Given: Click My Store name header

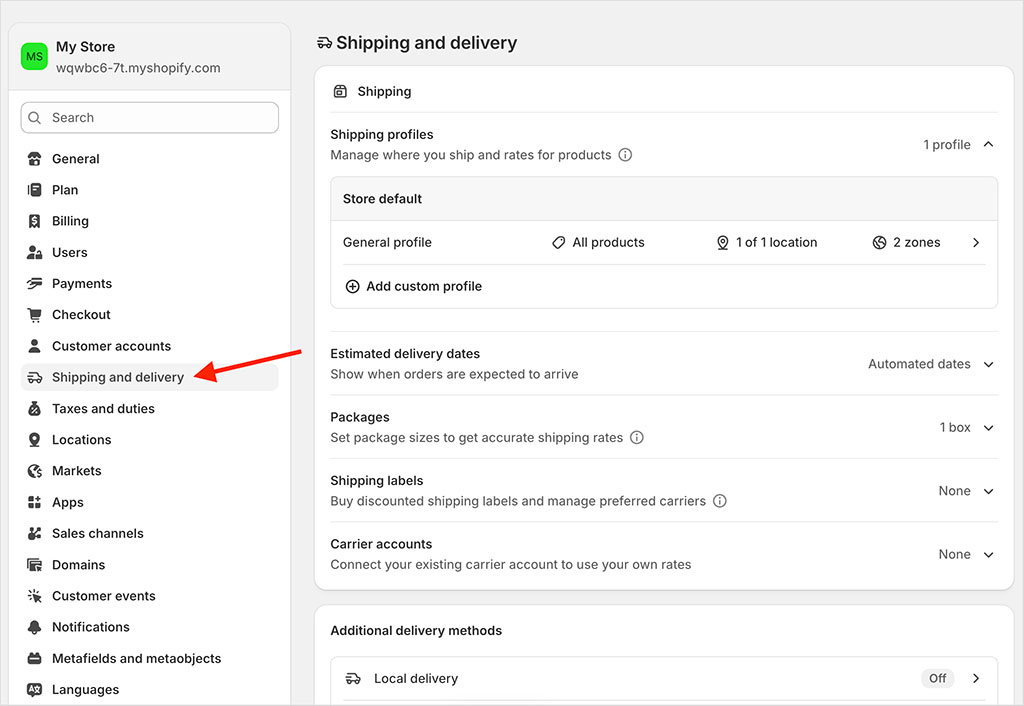Looking at the screenshot, I should (86, 47).
